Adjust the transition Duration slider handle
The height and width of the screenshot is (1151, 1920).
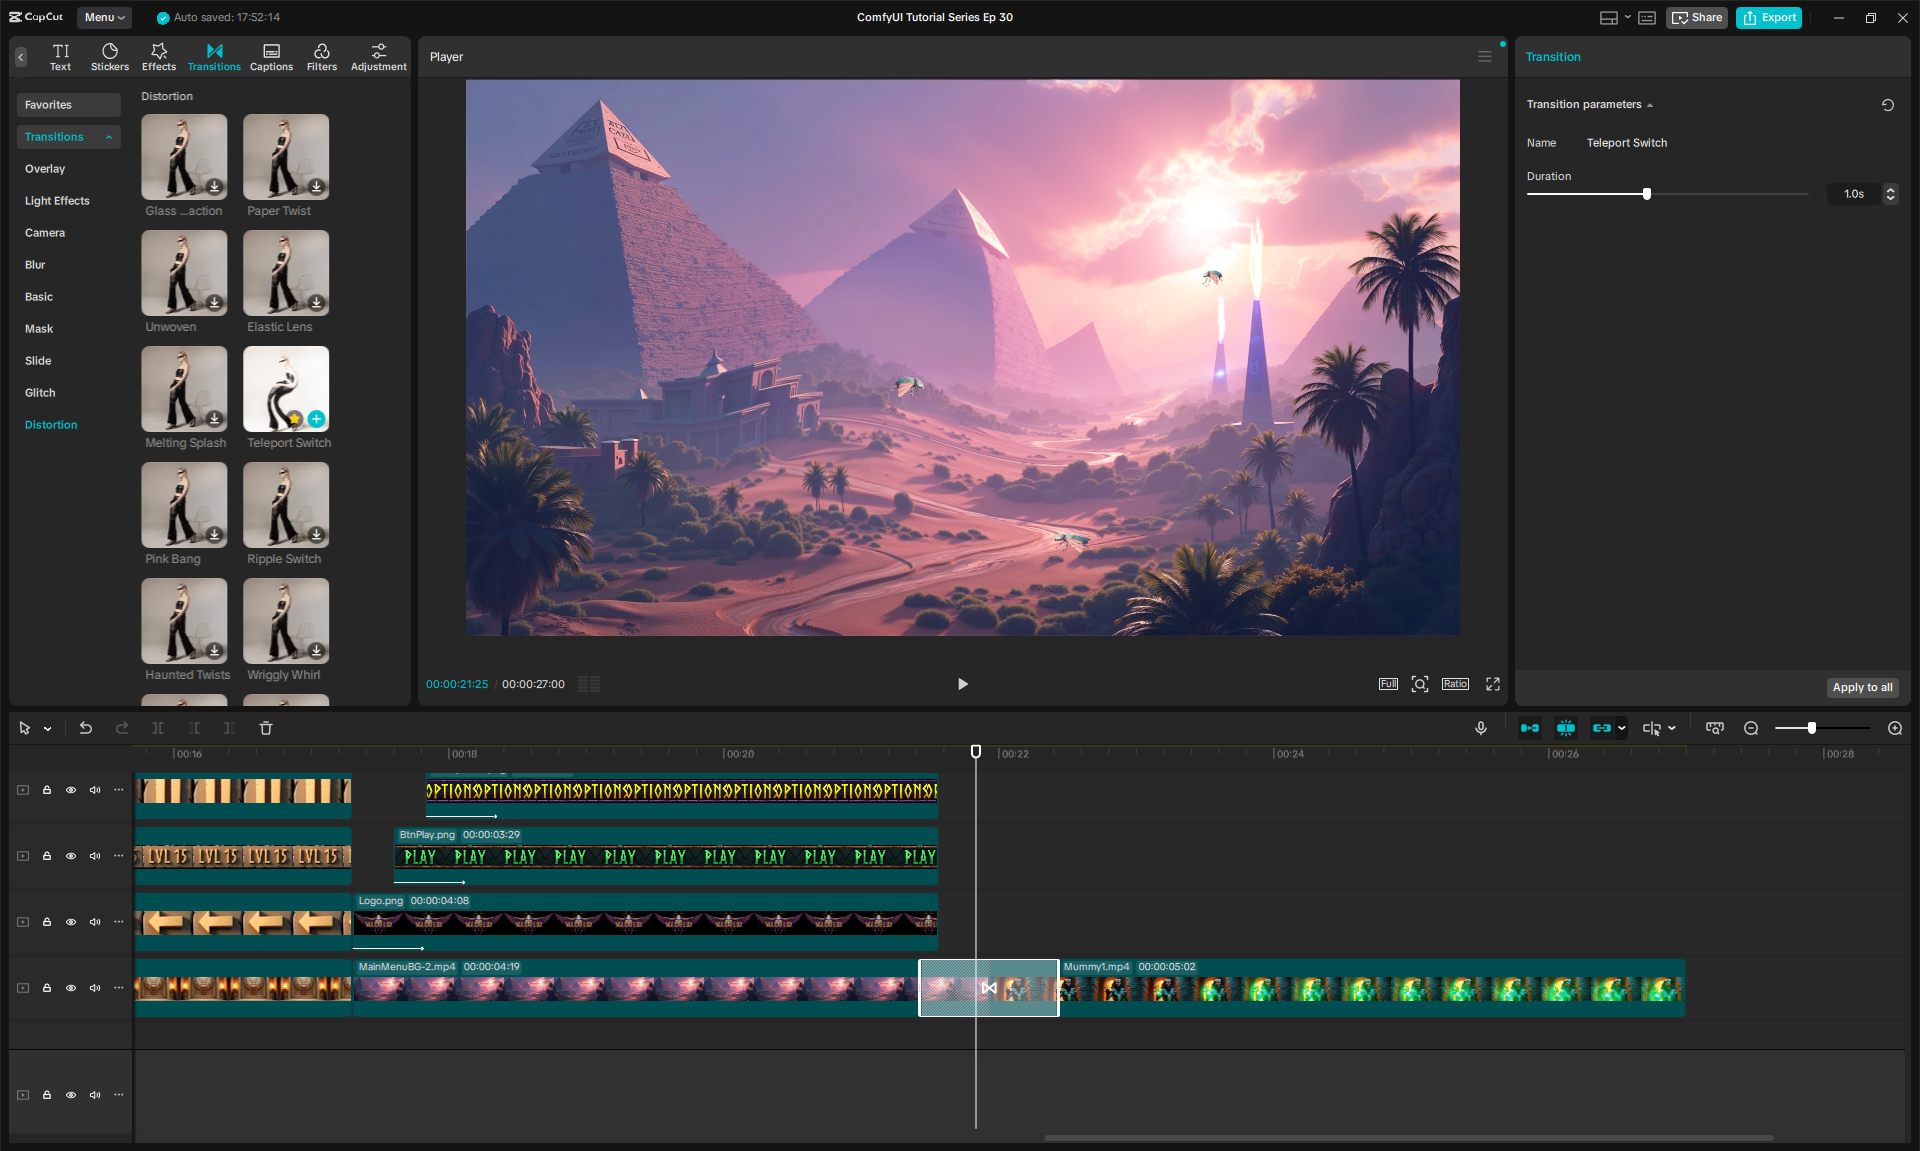1646,194
